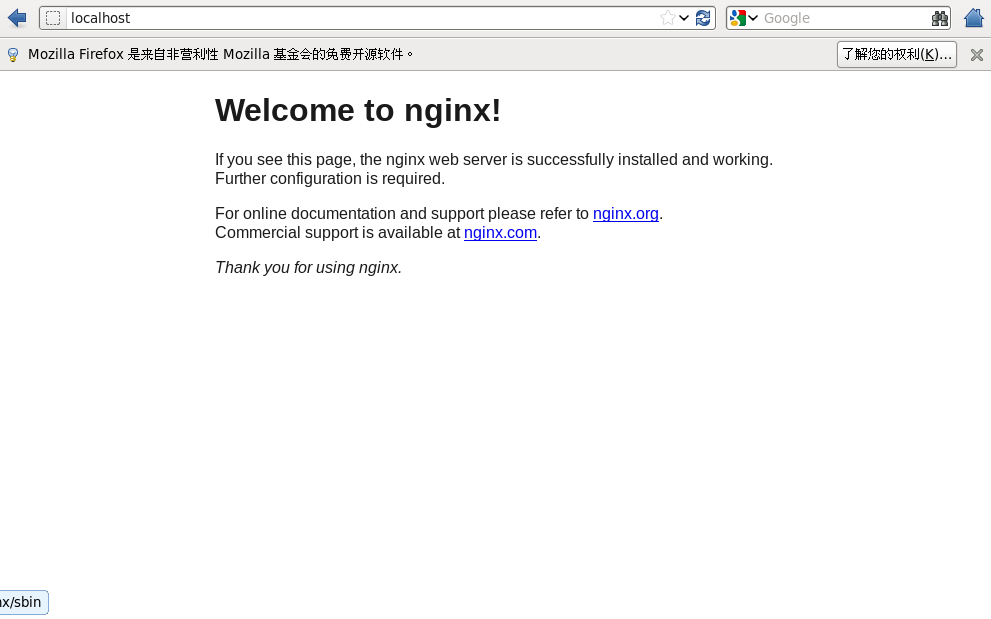Click the sbin taskbar item at bottom

23,602
